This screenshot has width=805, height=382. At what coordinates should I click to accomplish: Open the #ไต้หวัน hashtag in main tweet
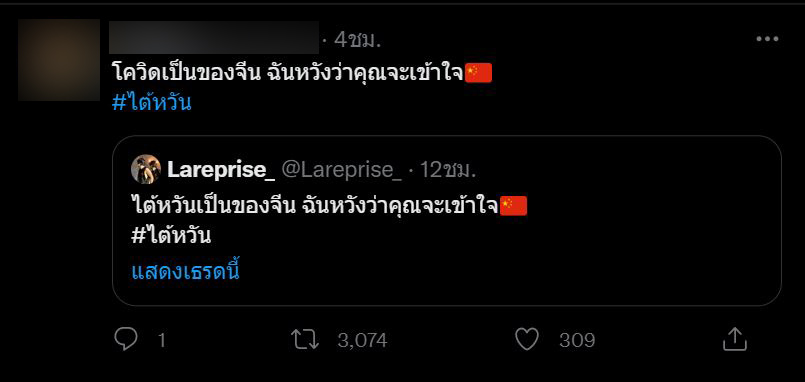coord(152,103)
